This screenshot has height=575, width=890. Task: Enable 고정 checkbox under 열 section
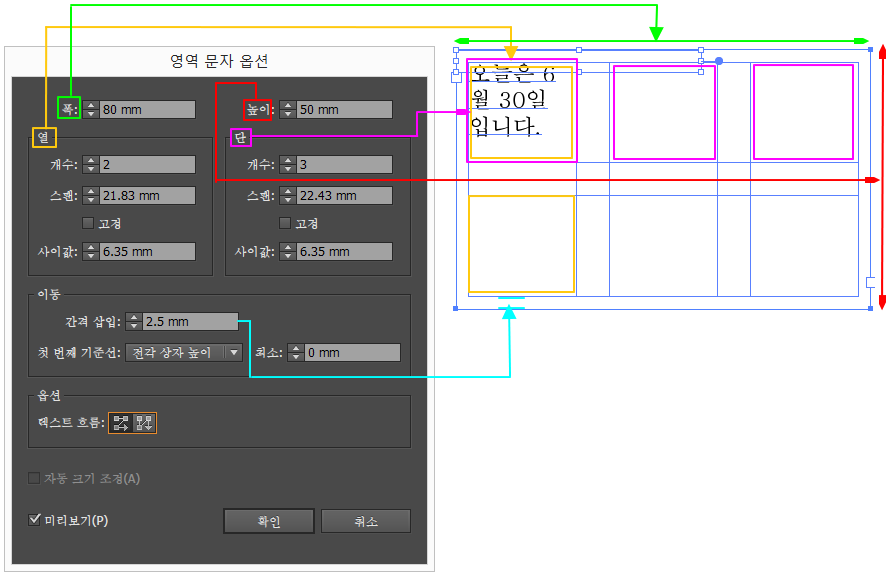pyautogui.click(x=88, y=223)
